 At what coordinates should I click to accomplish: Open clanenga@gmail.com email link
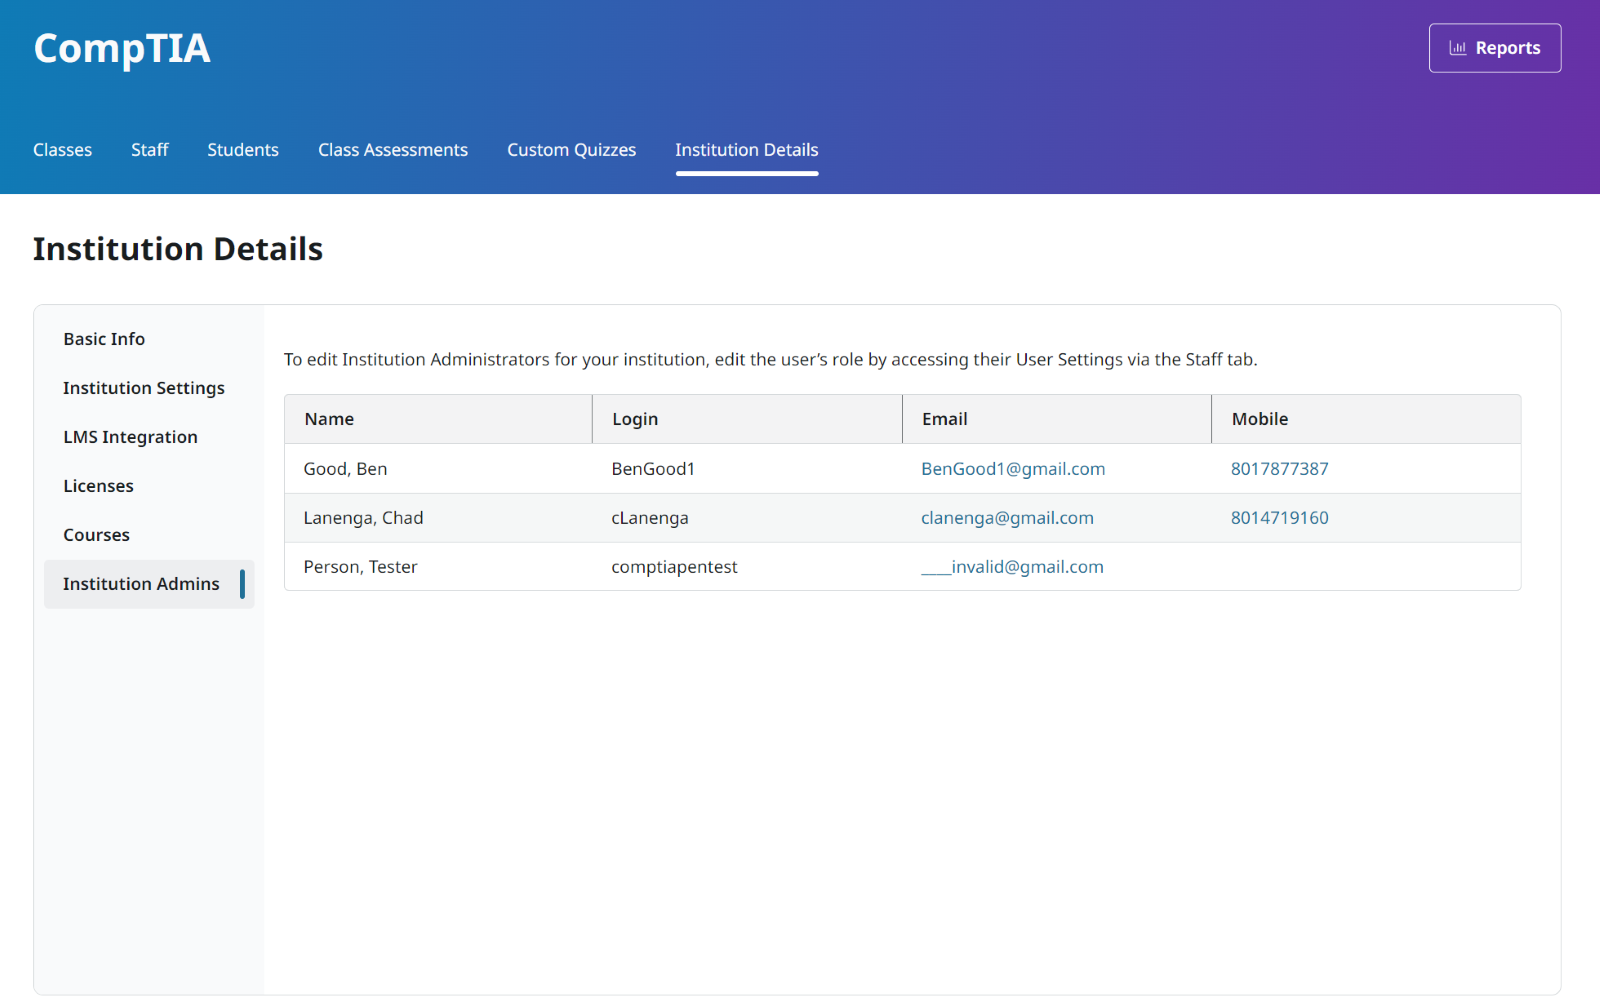point(1007,518)
